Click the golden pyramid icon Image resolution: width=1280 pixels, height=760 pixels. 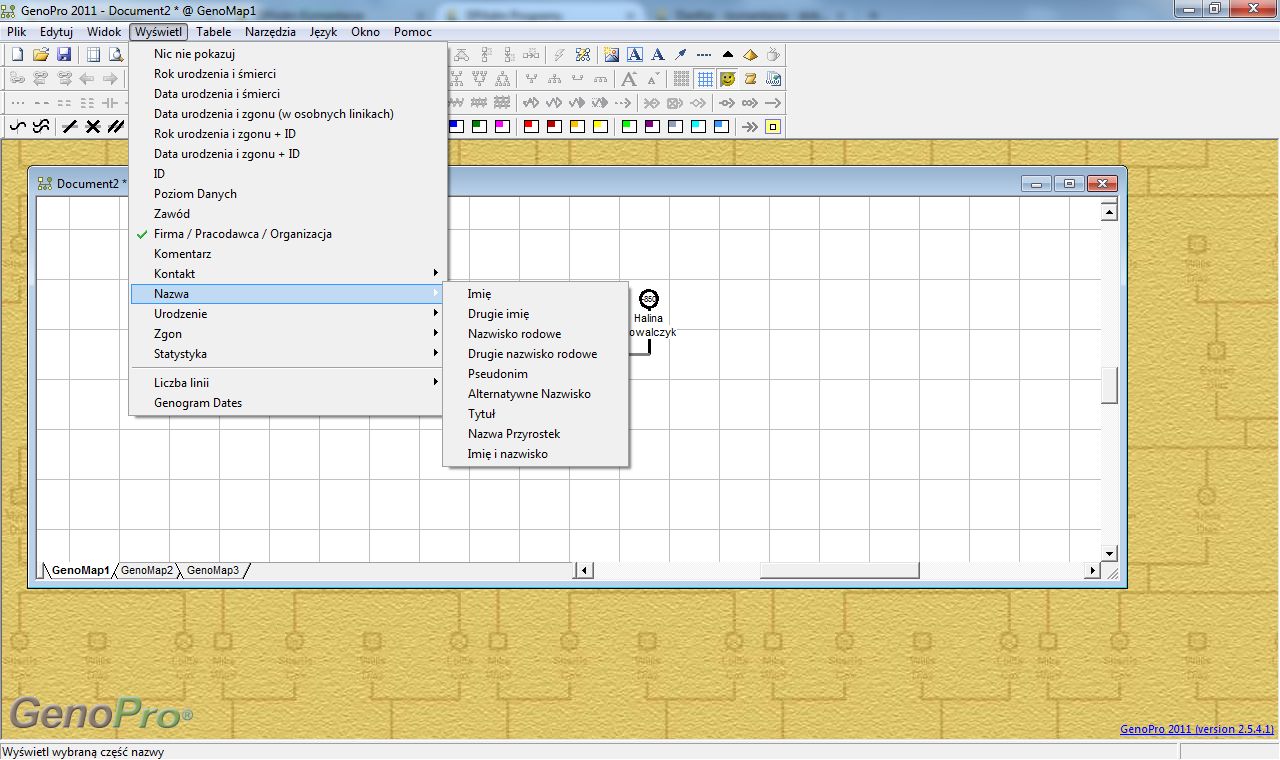pos(750,54)
